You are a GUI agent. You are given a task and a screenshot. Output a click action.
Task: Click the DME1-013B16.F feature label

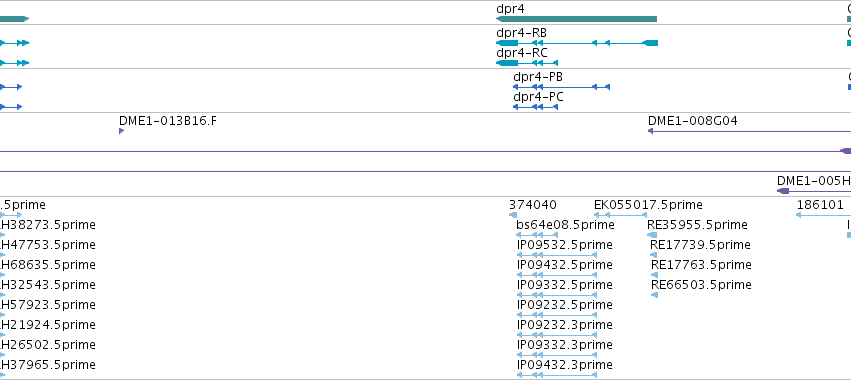click(168, 121)
